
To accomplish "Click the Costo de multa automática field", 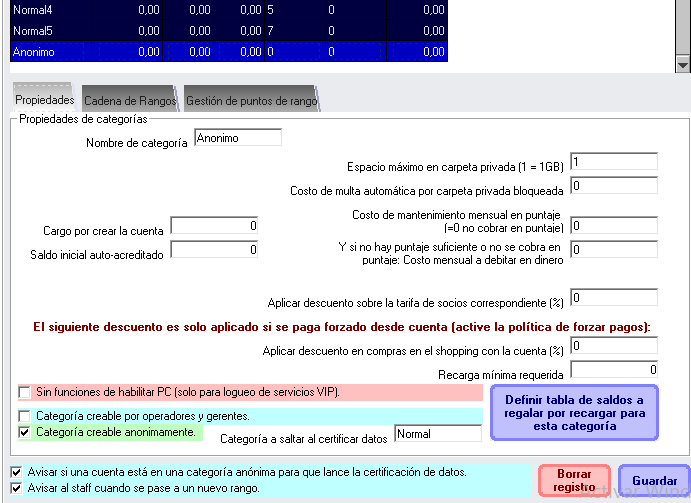I will tap(614, 186).
